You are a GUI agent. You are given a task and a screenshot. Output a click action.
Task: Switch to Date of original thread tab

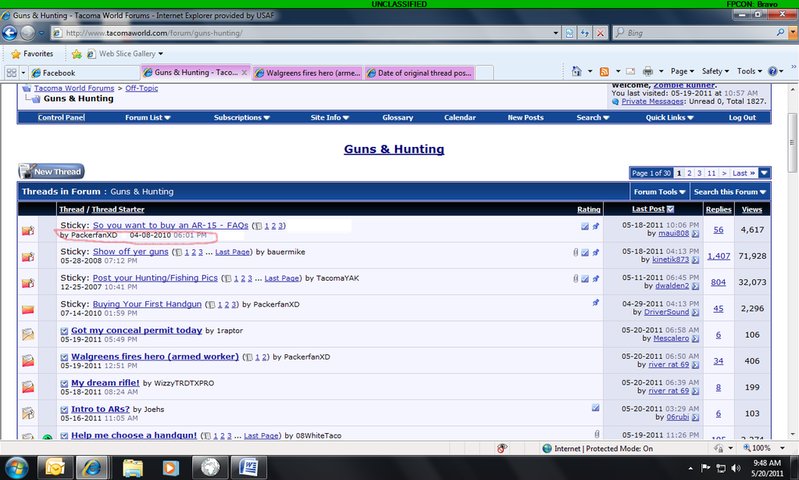[x=419, y=73]
